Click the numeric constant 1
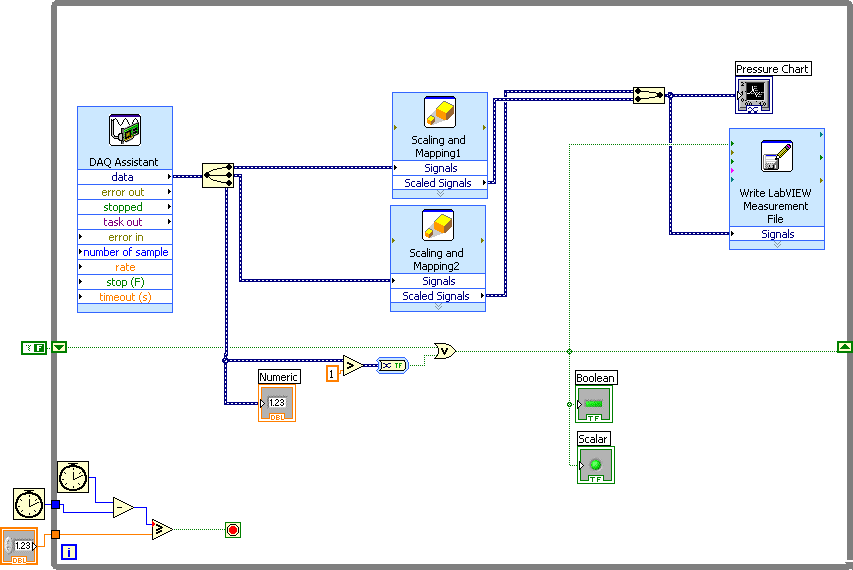Screen dimensions: 853x570 (332, 373)
